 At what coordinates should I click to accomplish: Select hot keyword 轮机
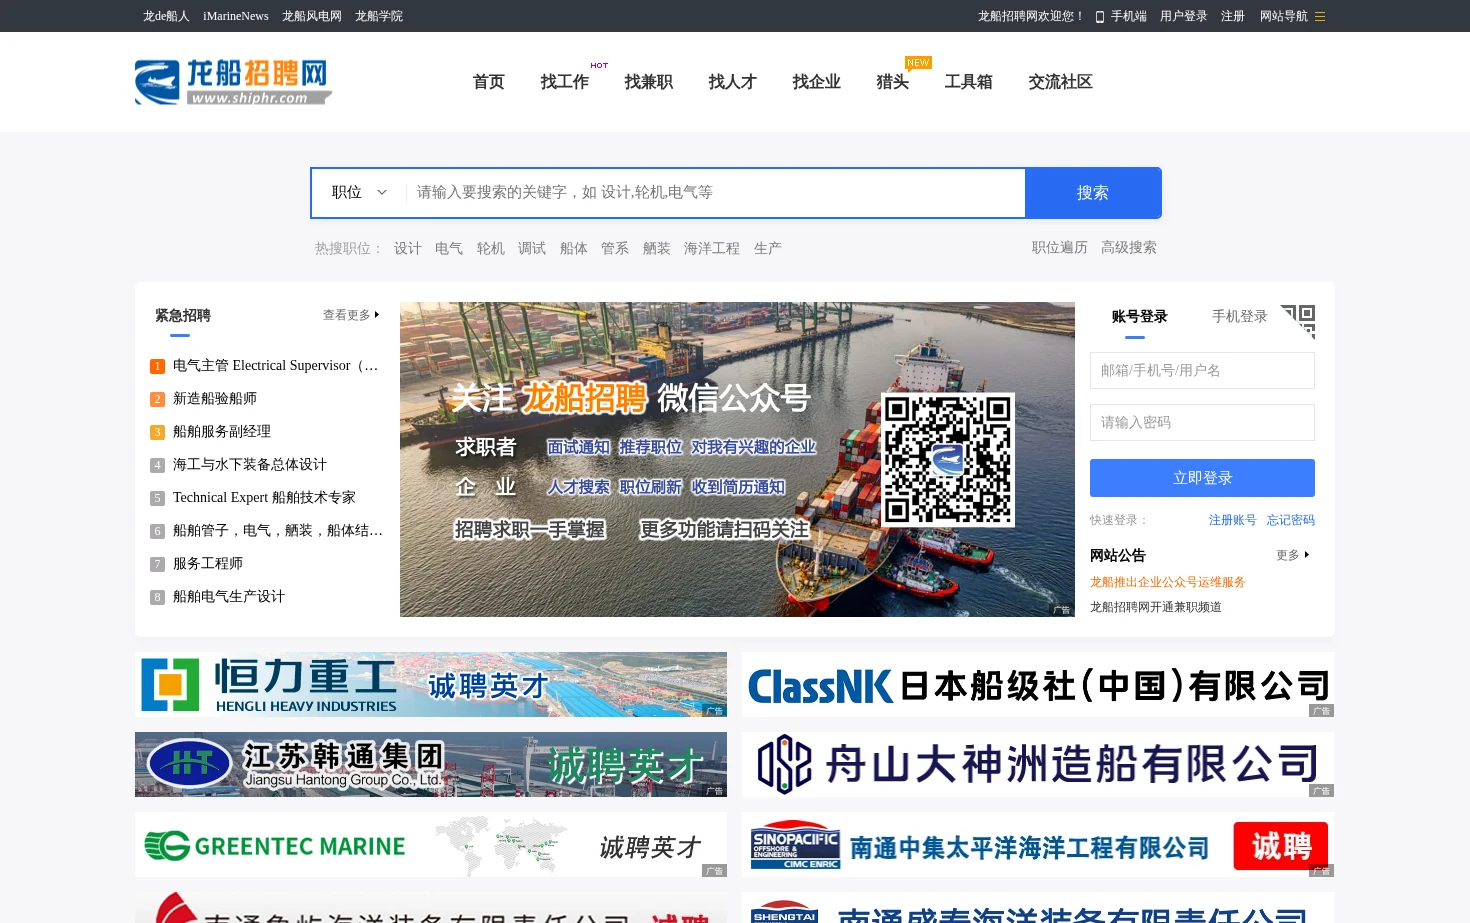(x=491, y=248)
